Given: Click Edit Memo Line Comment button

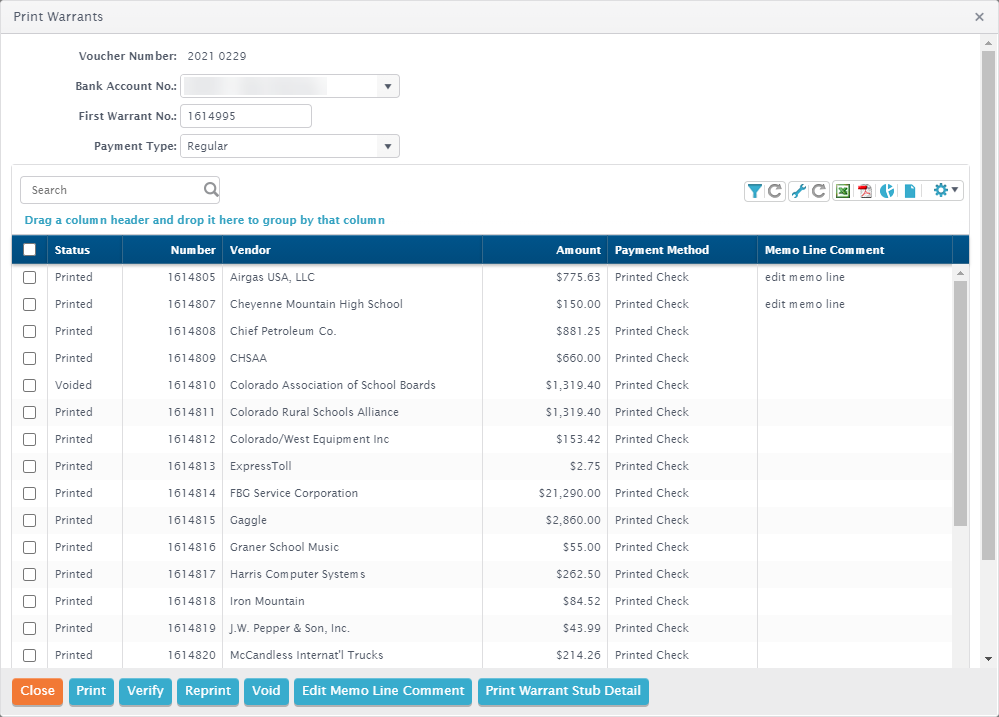Looking at the screenshot, I should click(x=383, y=692).
